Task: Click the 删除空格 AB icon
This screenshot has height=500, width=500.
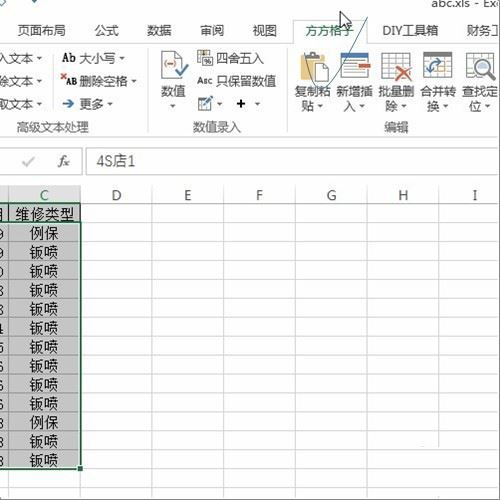Action: [69, 80]
